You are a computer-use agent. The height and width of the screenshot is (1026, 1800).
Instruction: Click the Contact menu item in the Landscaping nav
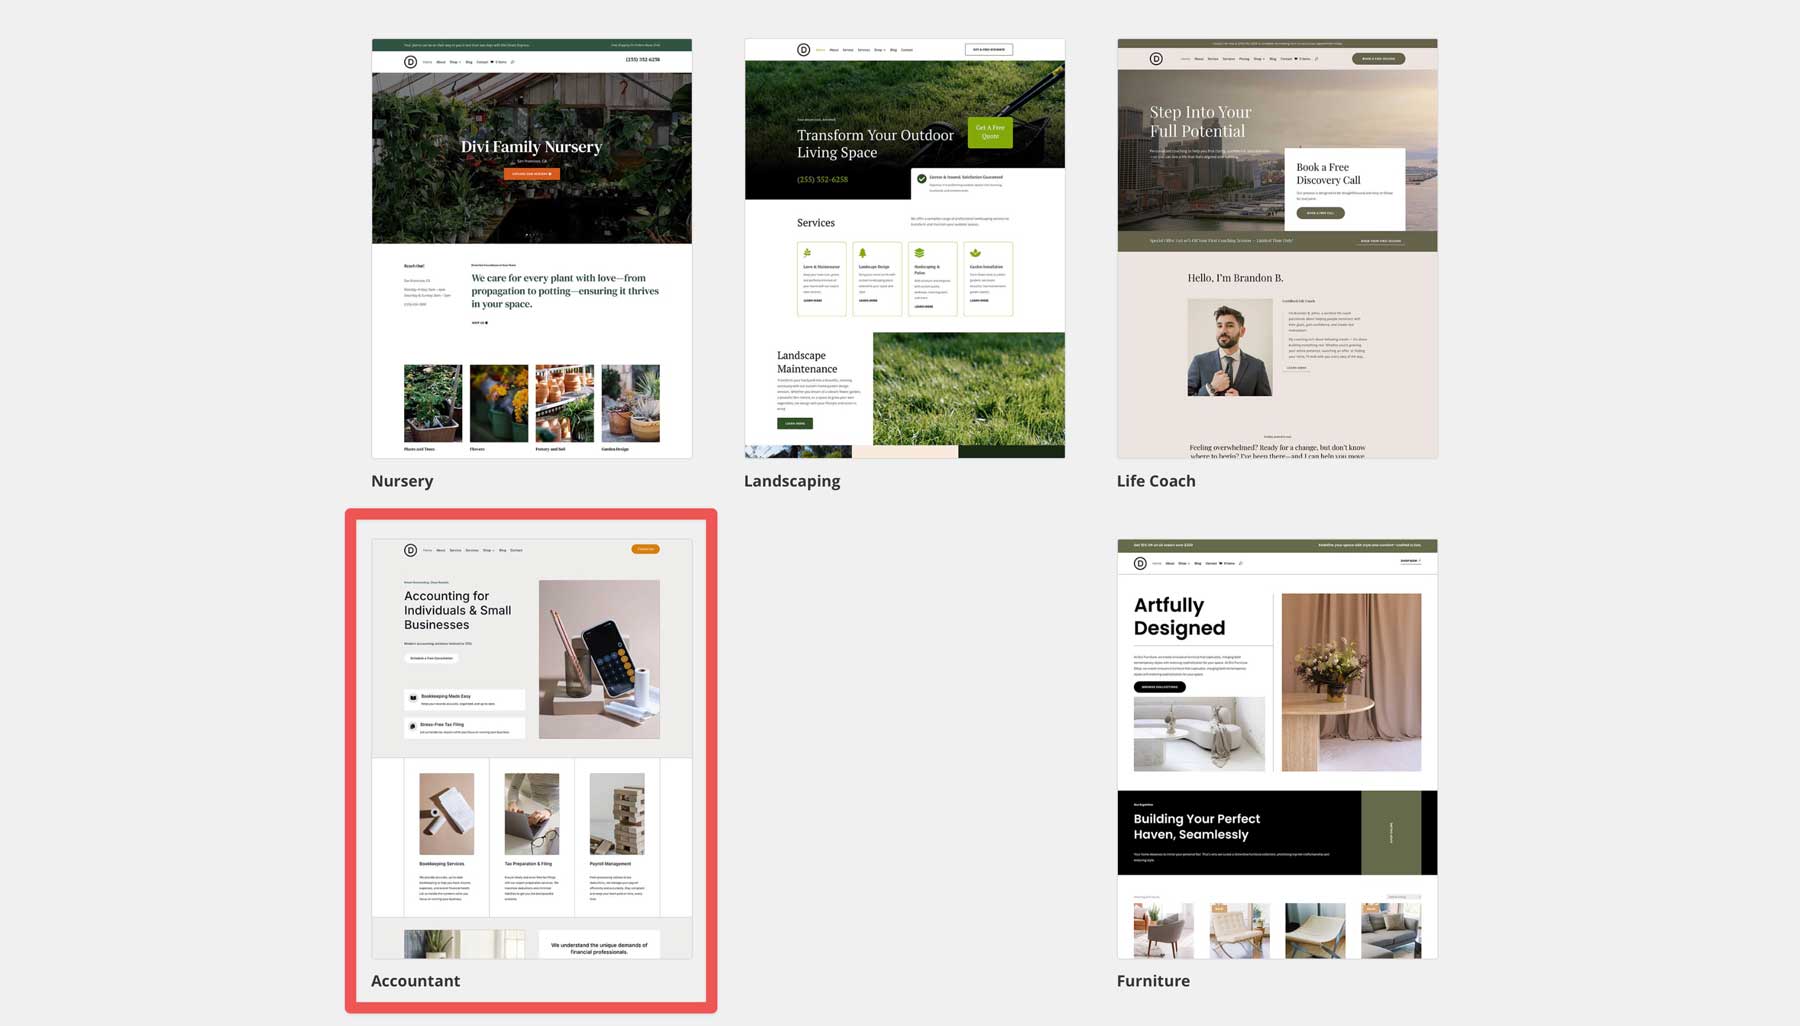point(906,49)
